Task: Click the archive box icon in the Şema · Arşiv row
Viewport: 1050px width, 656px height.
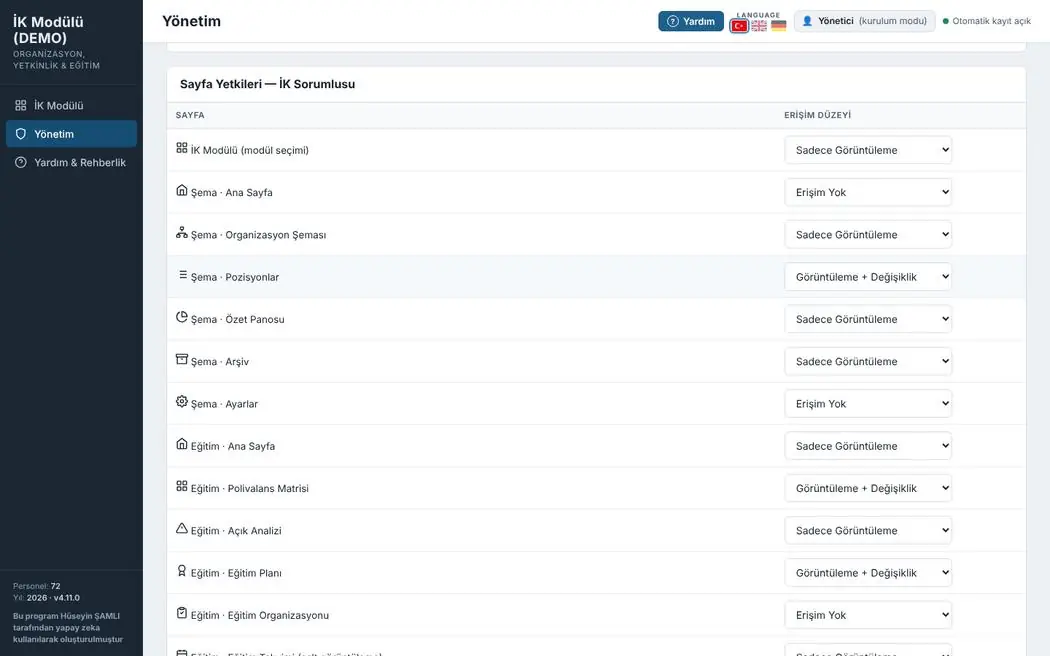Action: click(181, 359)
